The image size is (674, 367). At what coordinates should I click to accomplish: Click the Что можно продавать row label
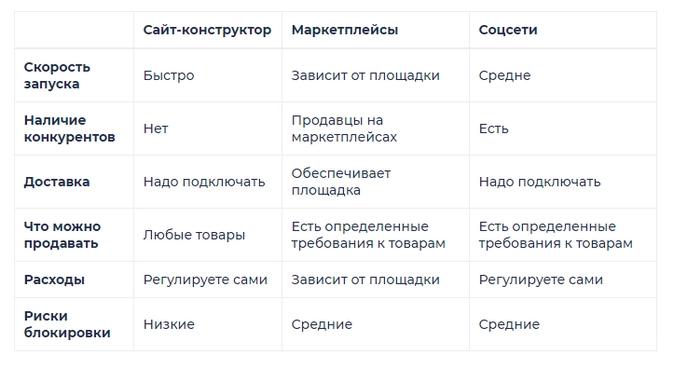point(62,235)
